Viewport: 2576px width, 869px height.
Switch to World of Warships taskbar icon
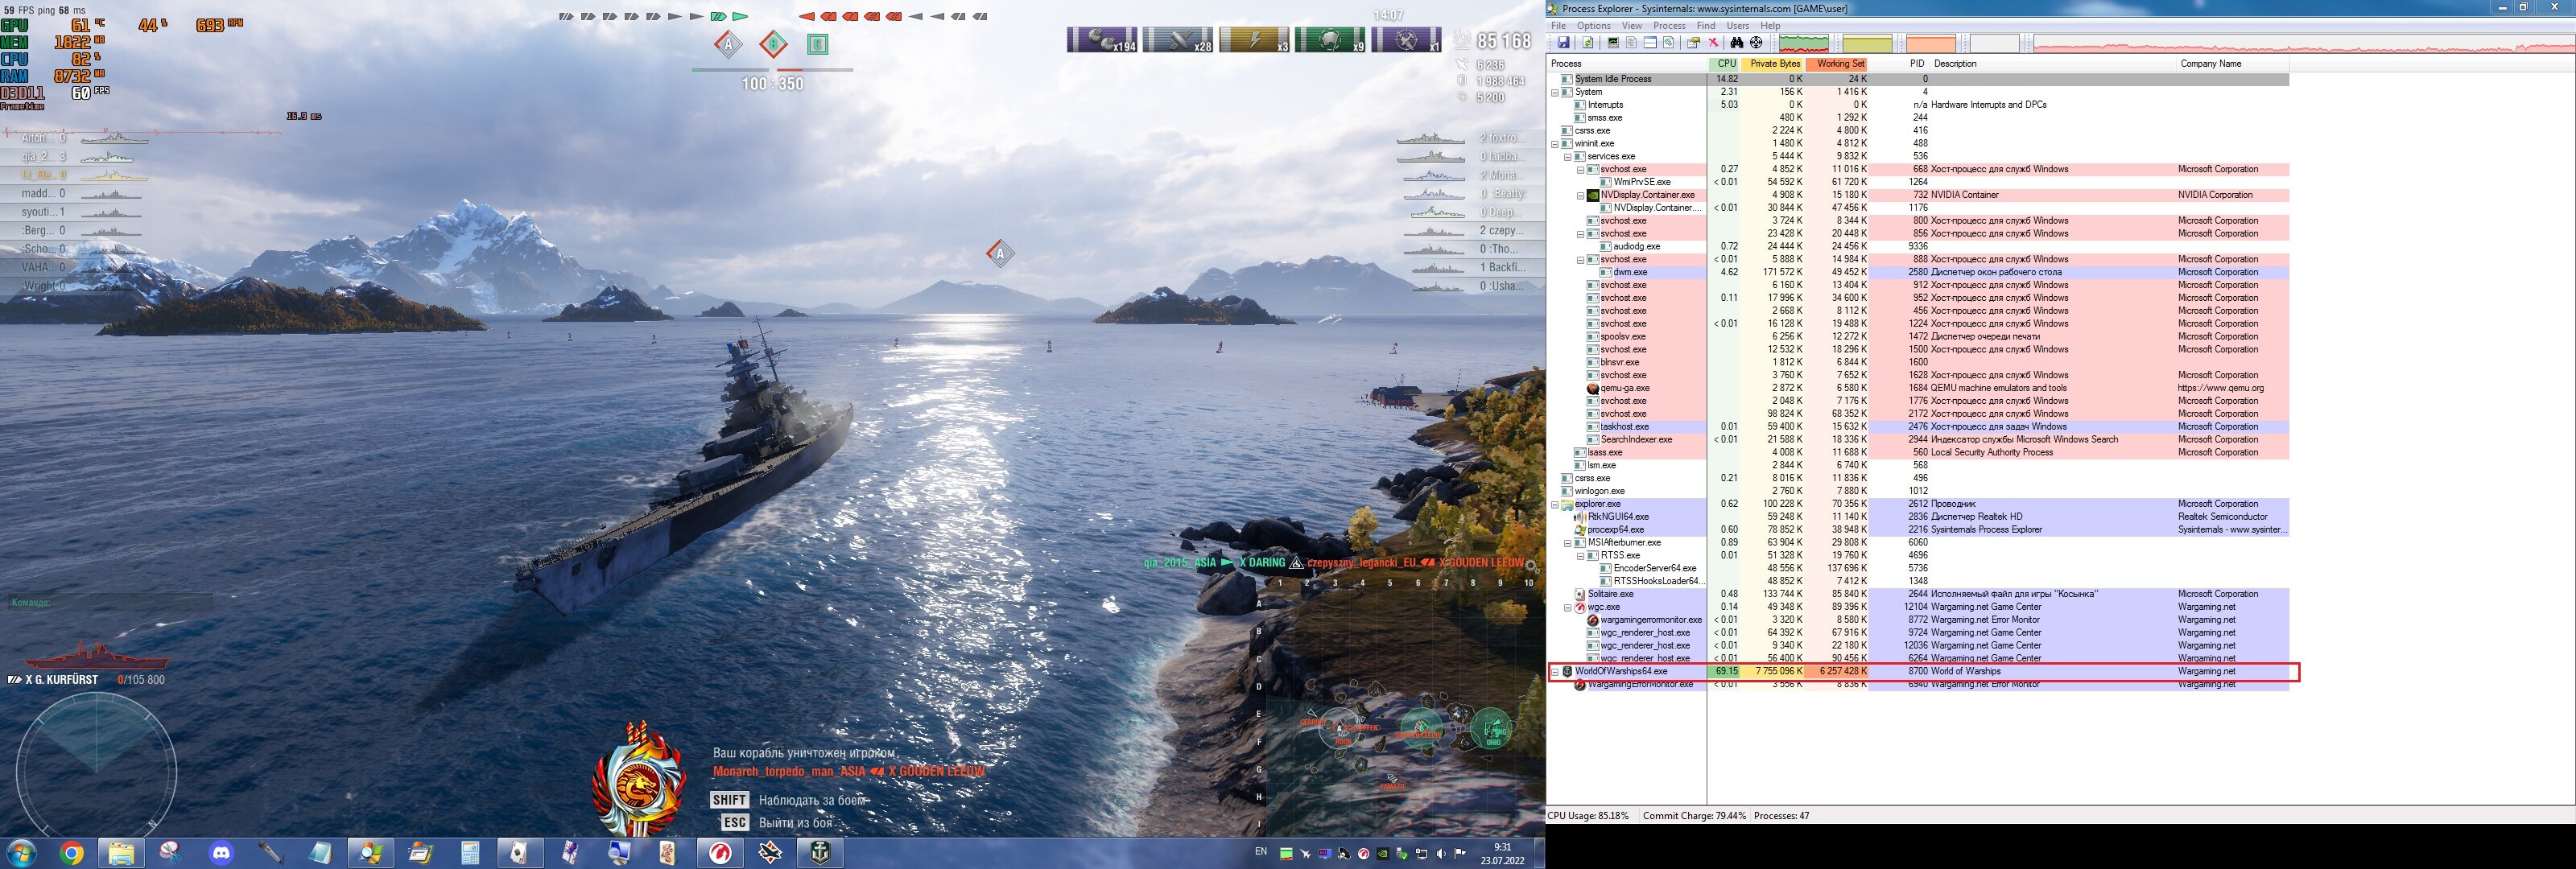tap(820, 853)
